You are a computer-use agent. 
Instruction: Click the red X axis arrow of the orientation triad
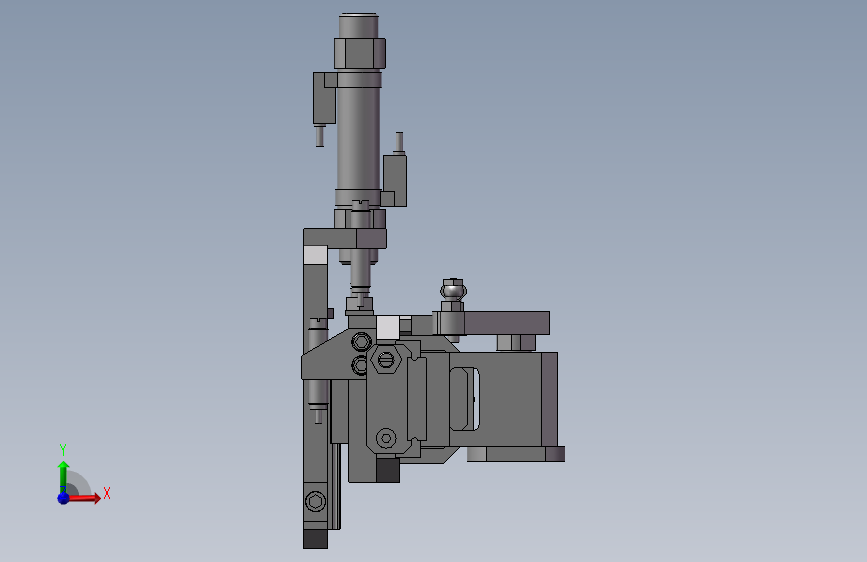(84, 498)
